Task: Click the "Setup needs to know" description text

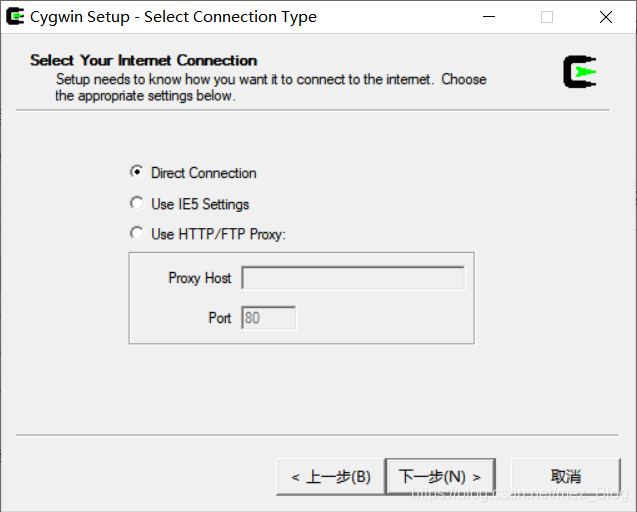Action: pos(271,87)
